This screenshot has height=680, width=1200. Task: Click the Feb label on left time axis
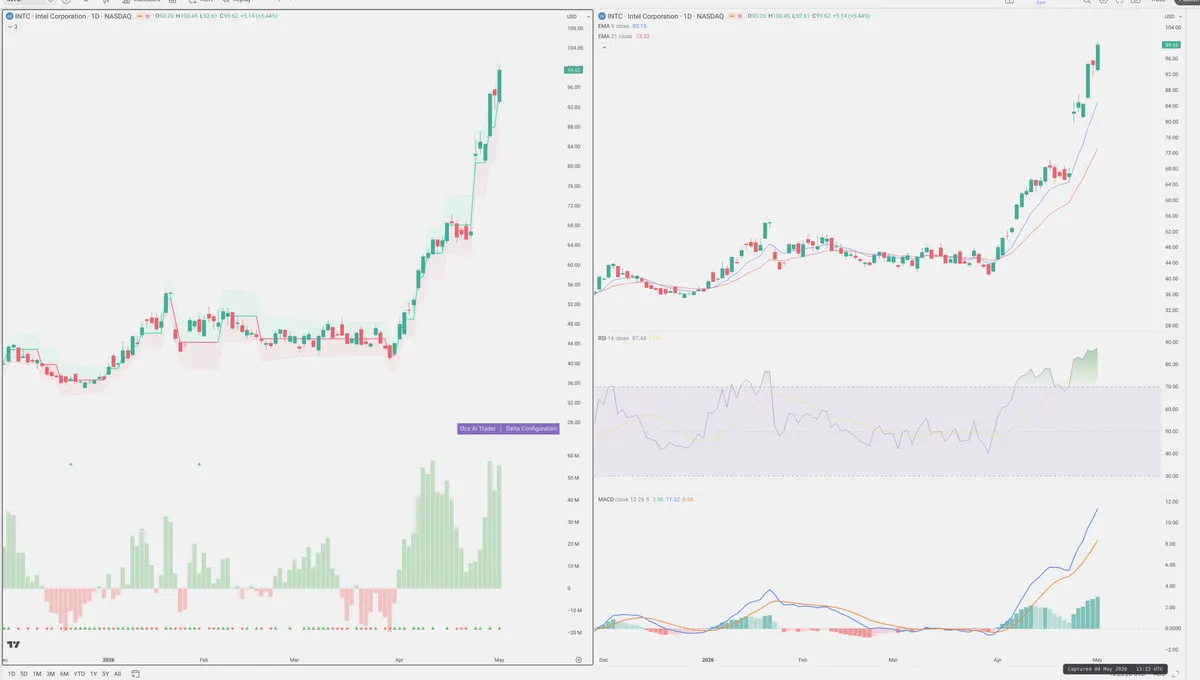click(x=203, y=660)
